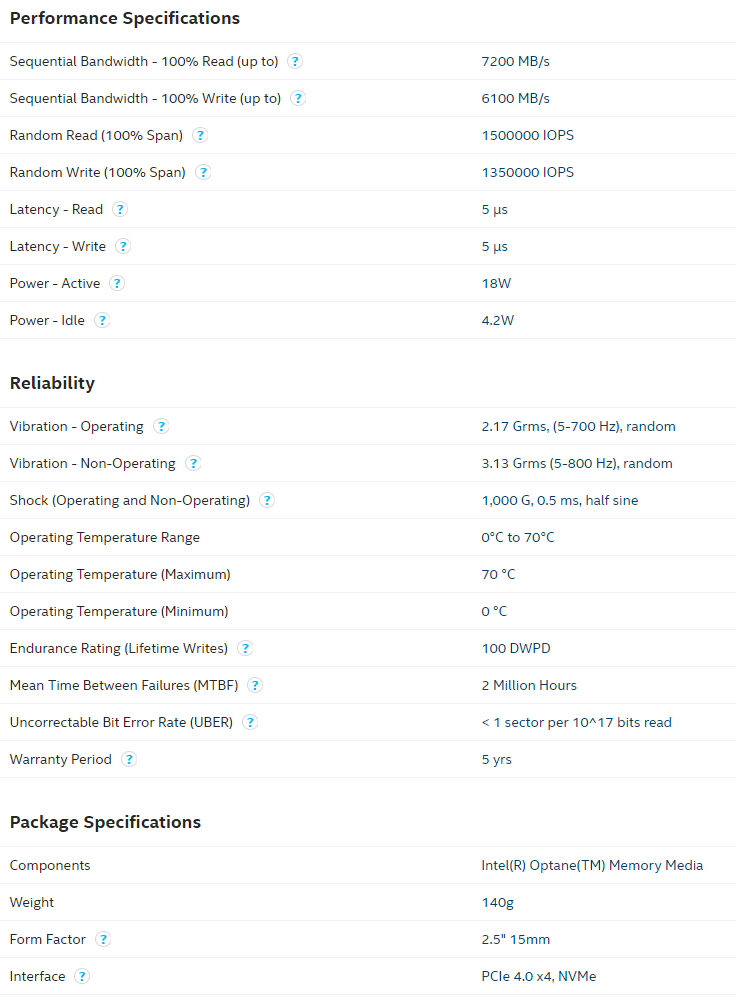Screen dimensions: 736x1002
Task: Click help icon next to Sequential Read Bandwidth
Action: tap(295, 61)
